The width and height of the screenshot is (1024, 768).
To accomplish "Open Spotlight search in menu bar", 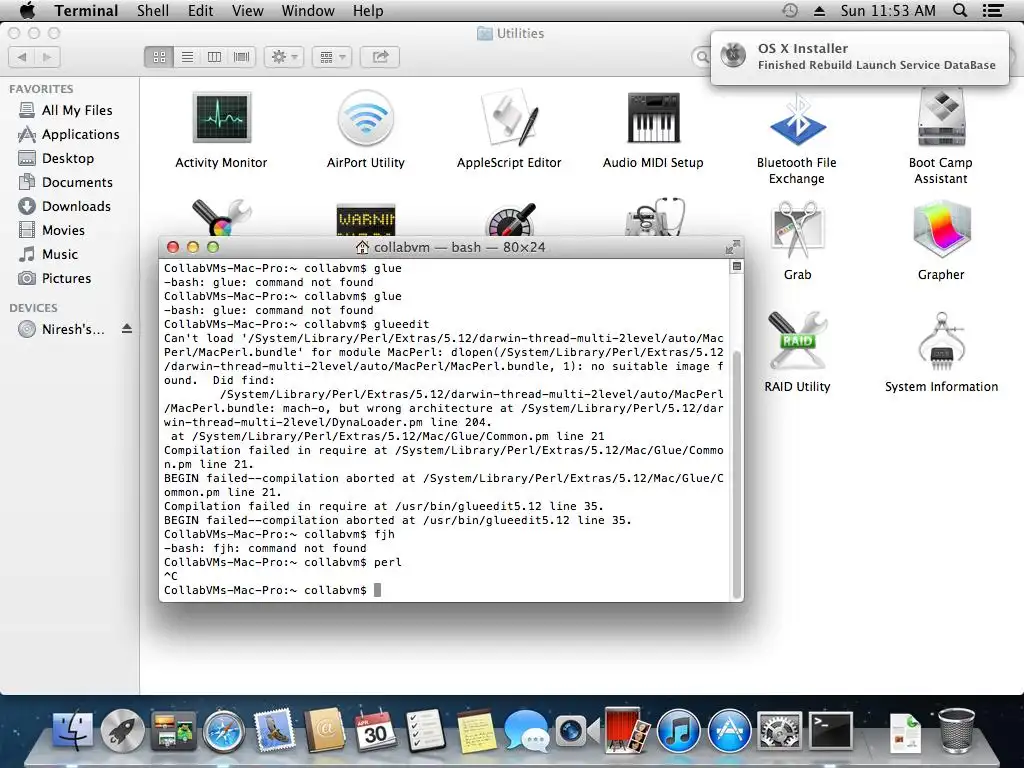I will 960,10.
